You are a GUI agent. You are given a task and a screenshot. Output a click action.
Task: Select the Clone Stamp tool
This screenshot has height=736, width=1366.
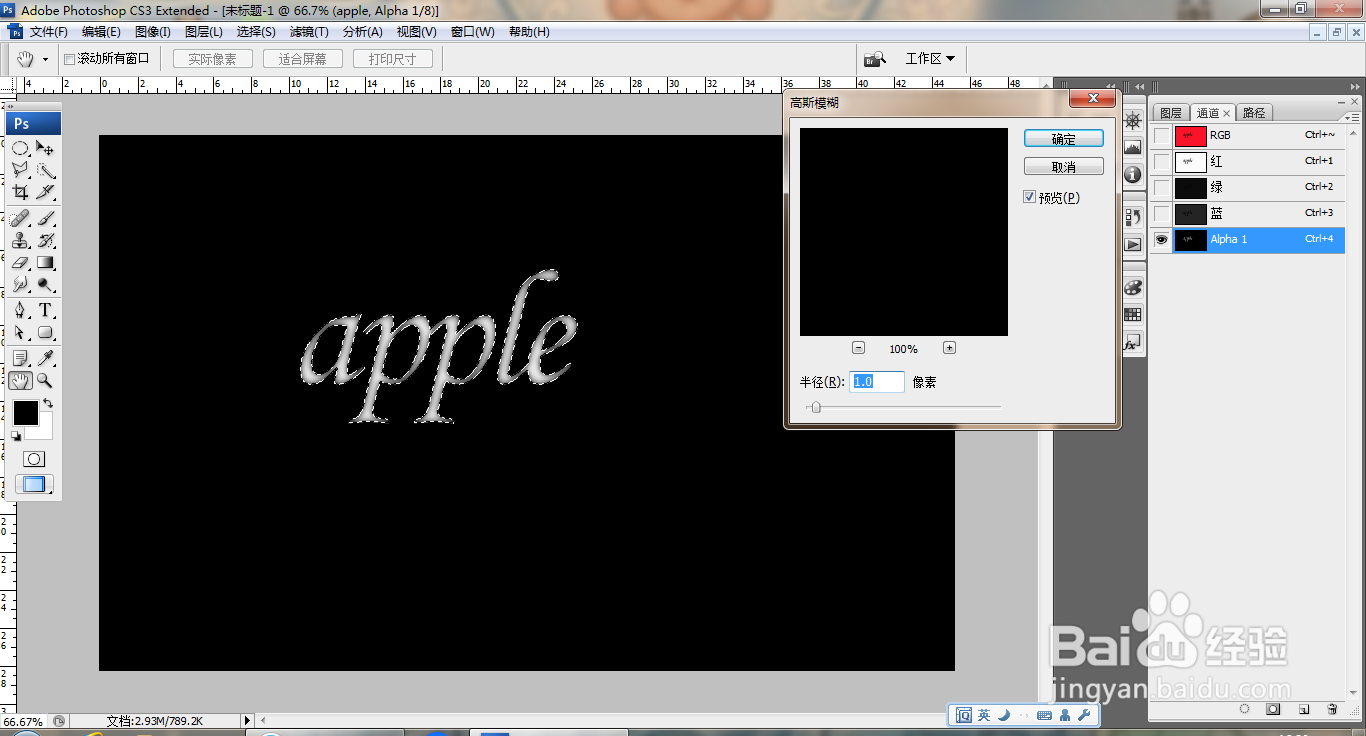tap(21, 240)
